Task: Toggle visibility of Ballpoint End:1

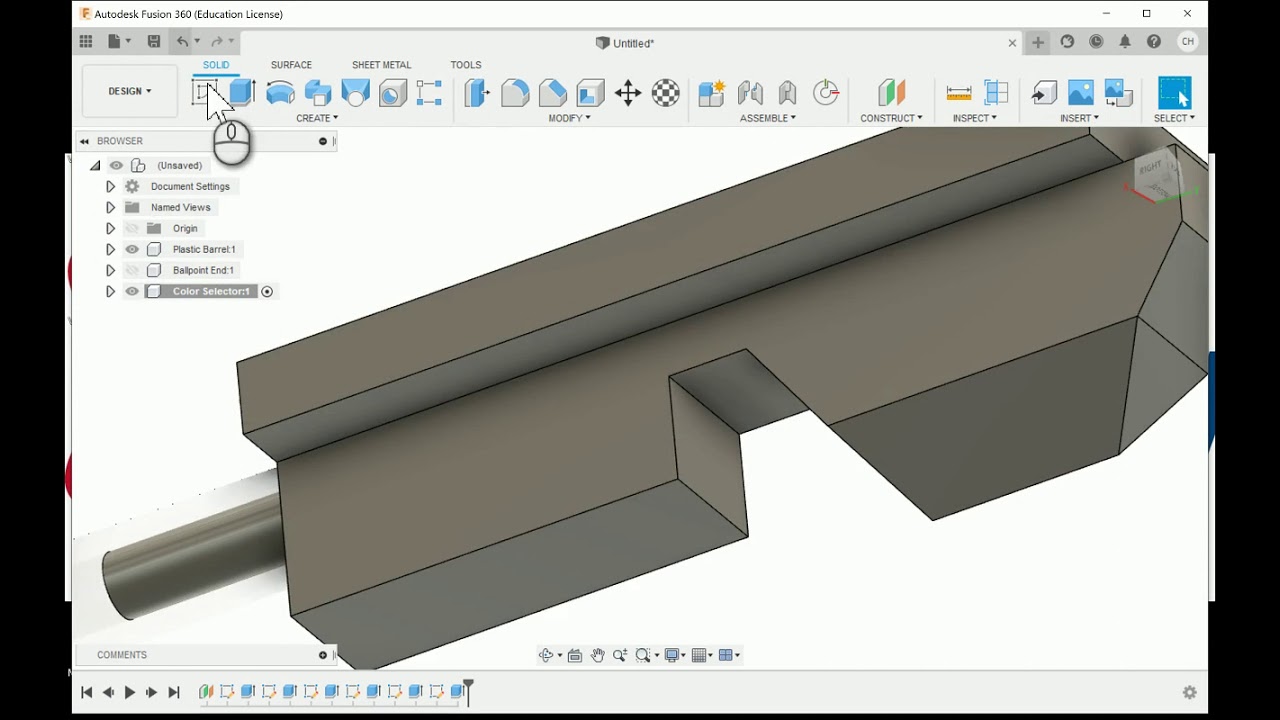Action: tap(132, 270)
